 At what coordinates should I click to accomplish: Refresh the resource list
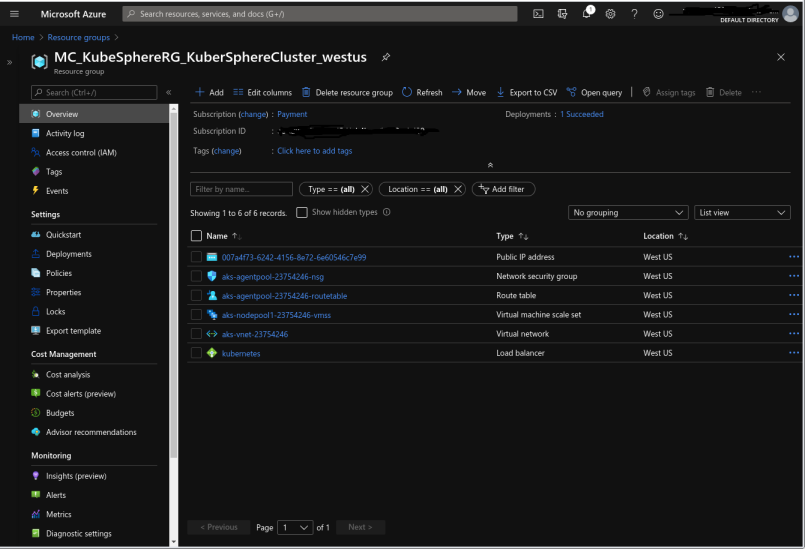[422, 92]
